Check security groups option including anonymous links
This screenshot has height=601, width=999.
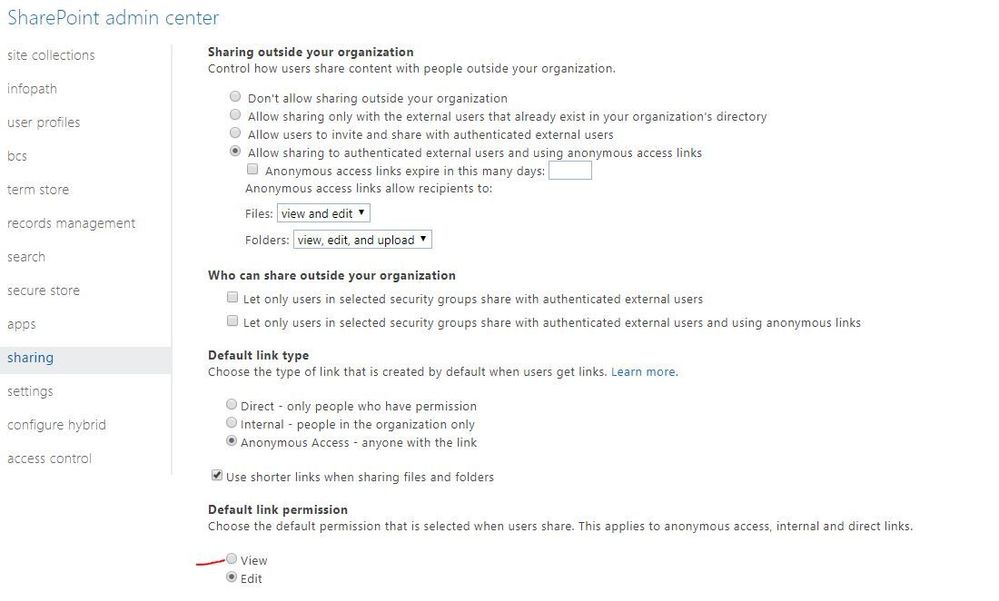233,322
